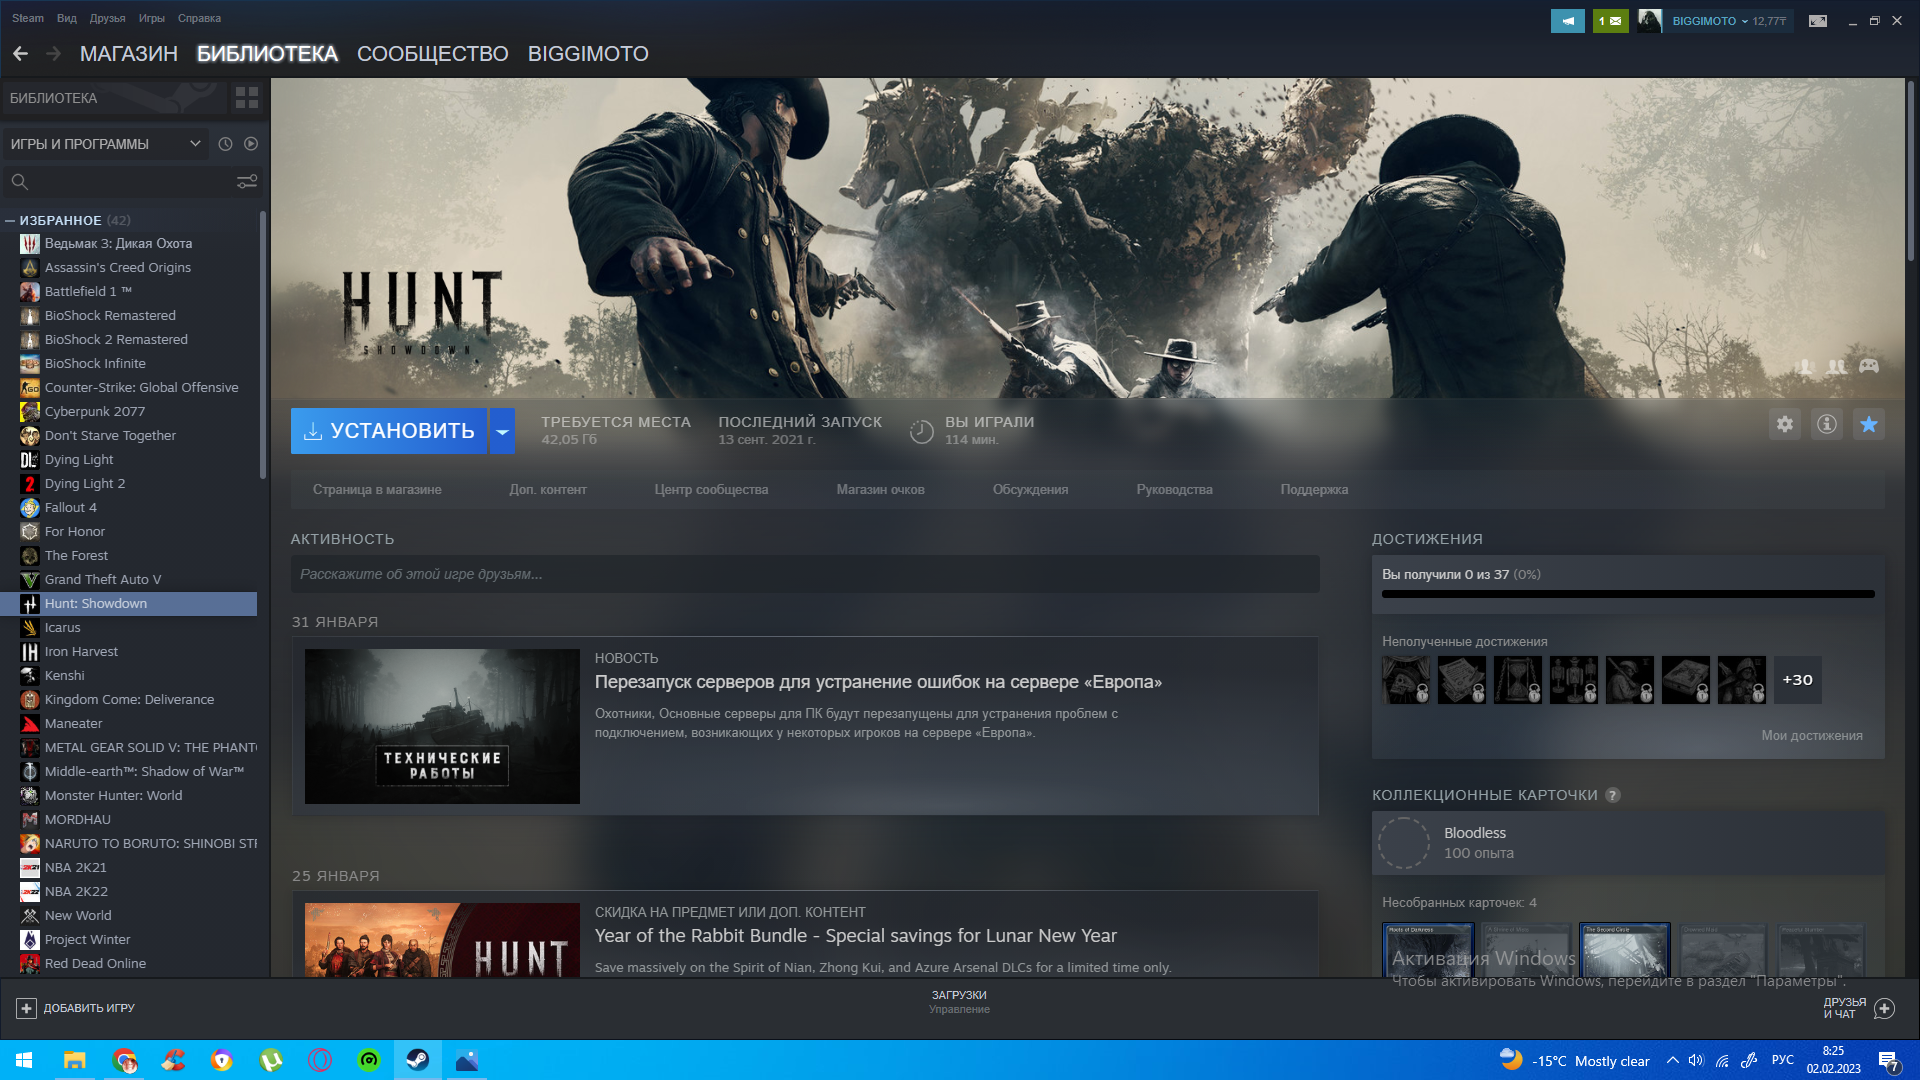Open the Игры menu
Screen dimensions: 1920x1080
tap(152, 18)
